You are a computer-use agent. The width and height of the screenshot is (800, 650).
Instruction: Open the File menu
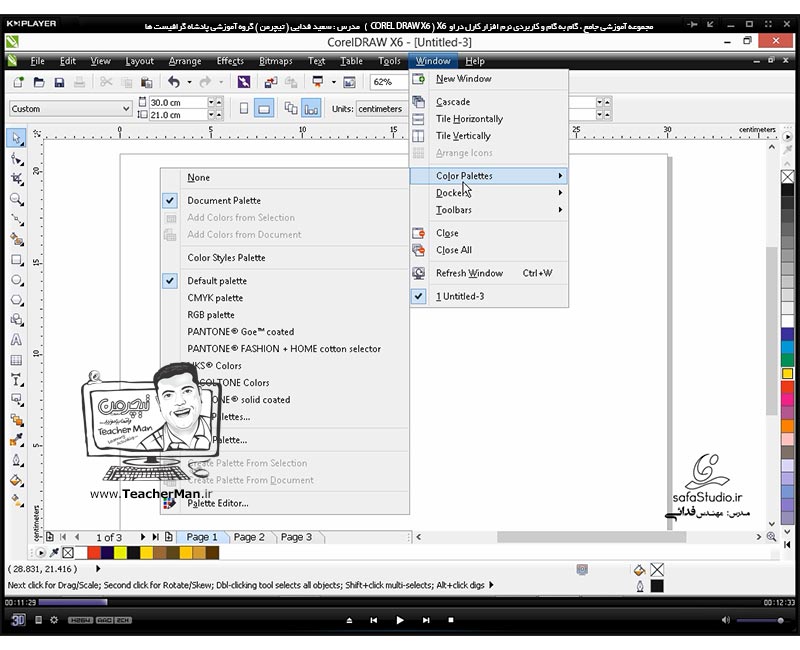pyautogui.click(x=37, y=61)
